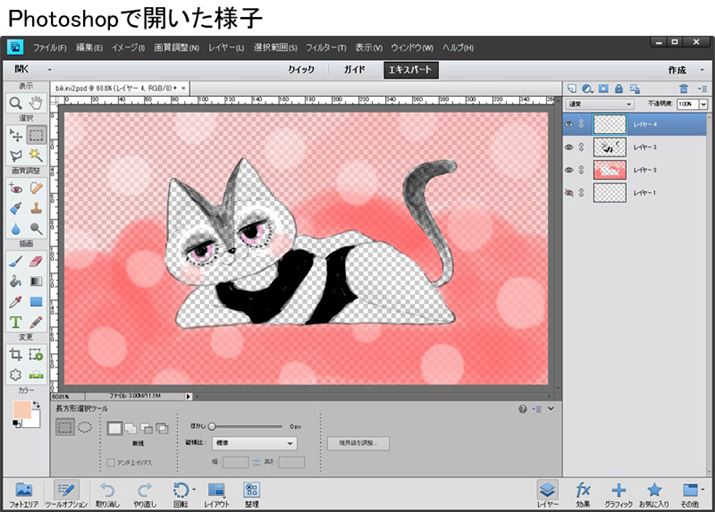
Task: Select the Hand tool
Action: tap(36, 103)
